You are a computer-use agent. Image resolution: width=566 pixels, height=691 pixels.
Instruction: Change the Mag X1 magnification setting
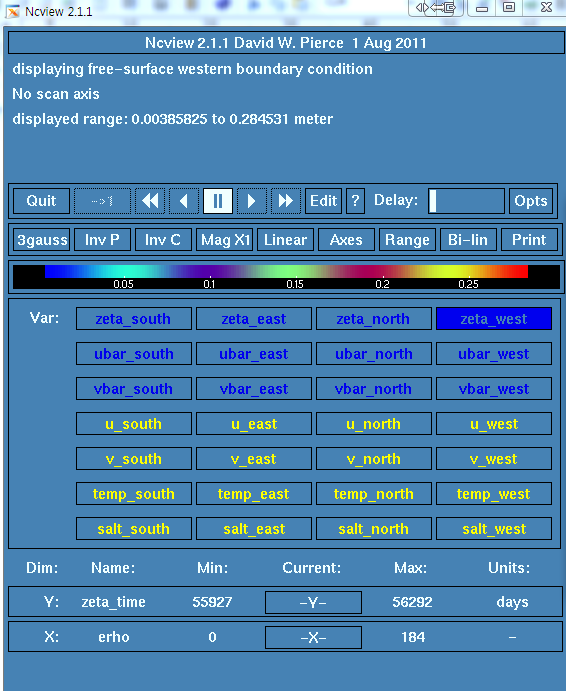click(x=224, y=240)
